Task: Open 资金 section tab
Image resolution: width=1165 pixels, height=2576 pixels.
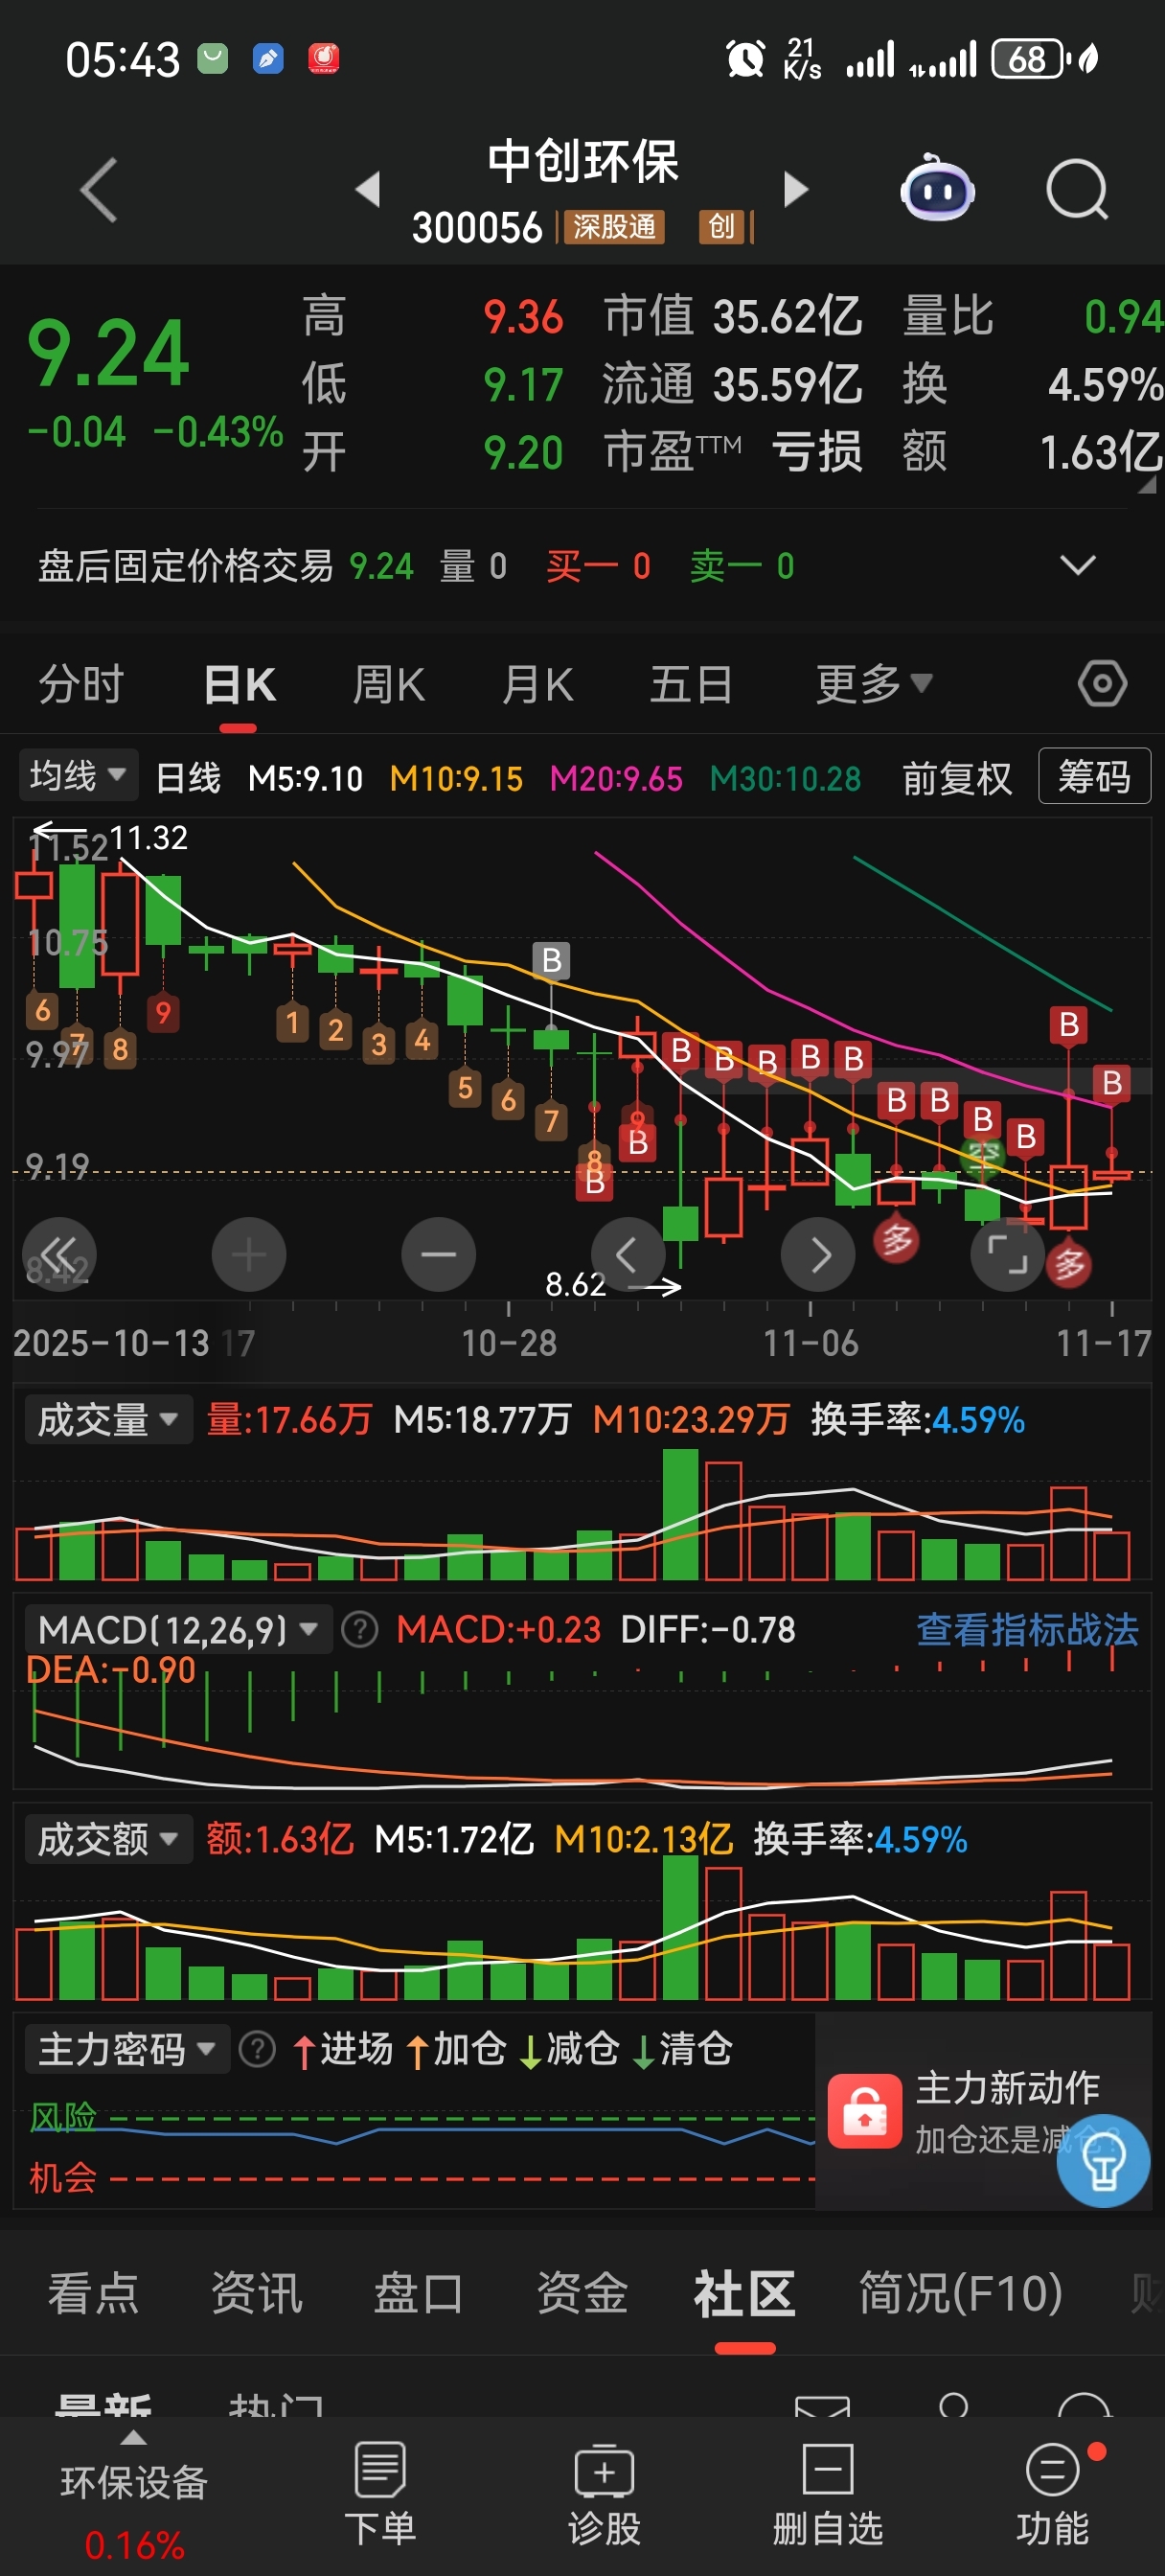Action: point(582,2292)
